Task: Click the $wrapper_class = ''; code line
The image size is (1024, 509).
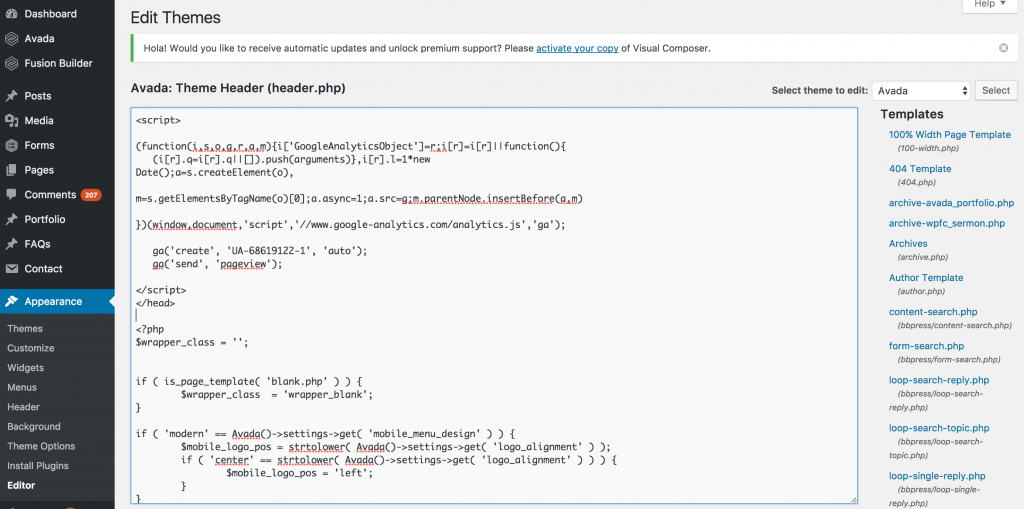Action: click(x=192, y=342)
